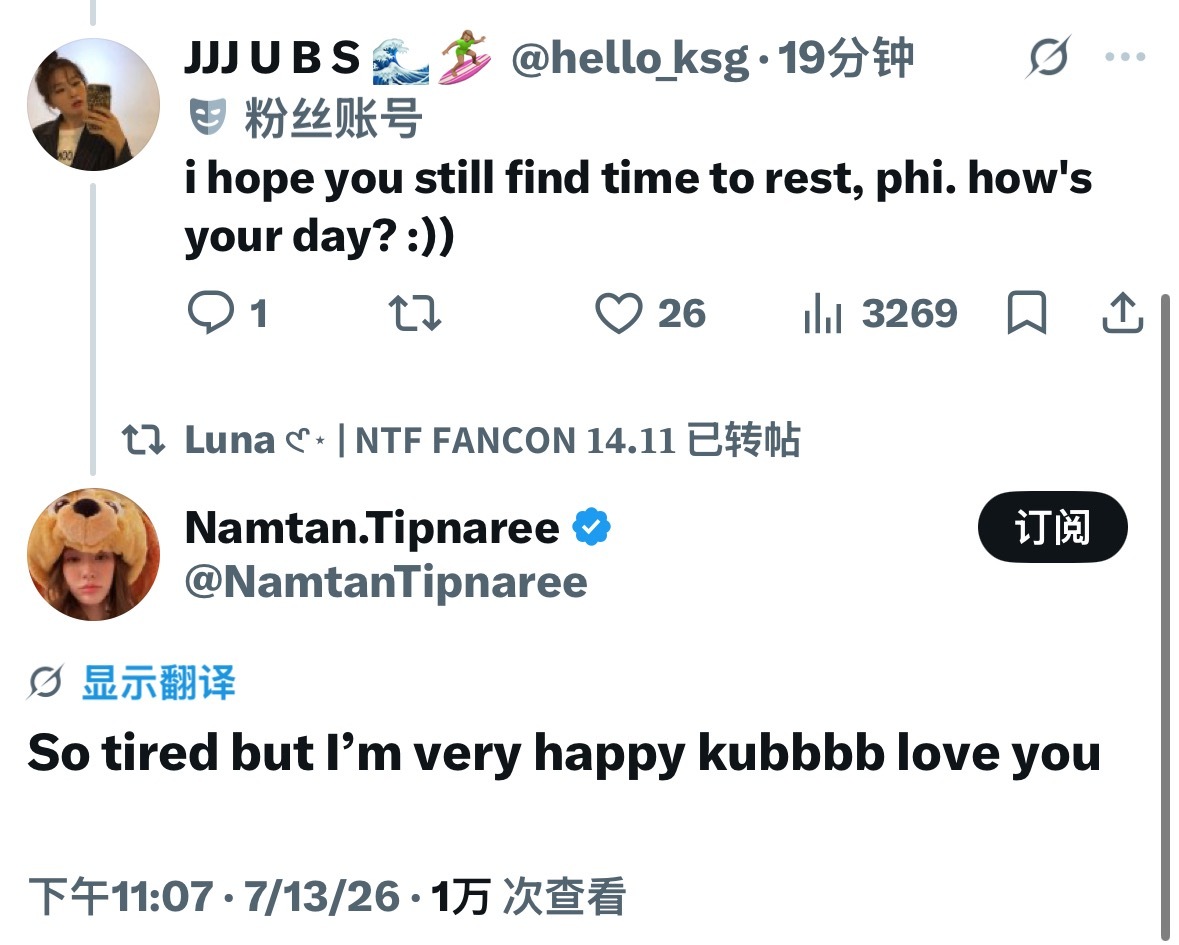Open Luna's reposted-by line
The image size is (1179, 945).
461,440
